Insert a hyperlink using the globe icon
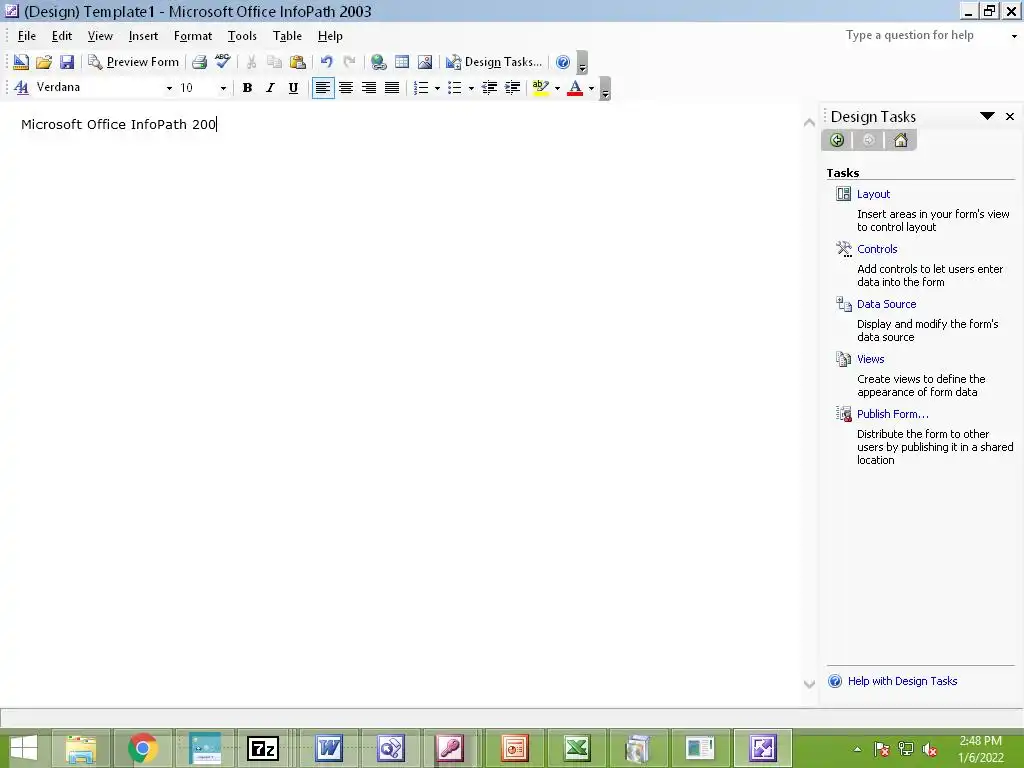This screenshot has height=768, width=1024. [378, 62]
